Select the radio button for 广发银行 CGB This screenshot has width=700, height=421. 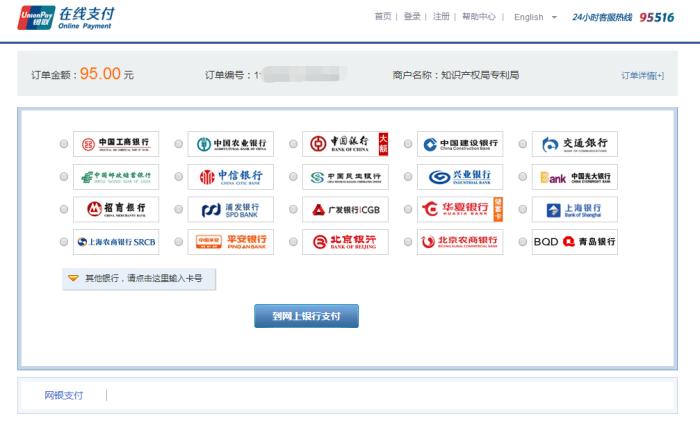click(x=293, y=209)
